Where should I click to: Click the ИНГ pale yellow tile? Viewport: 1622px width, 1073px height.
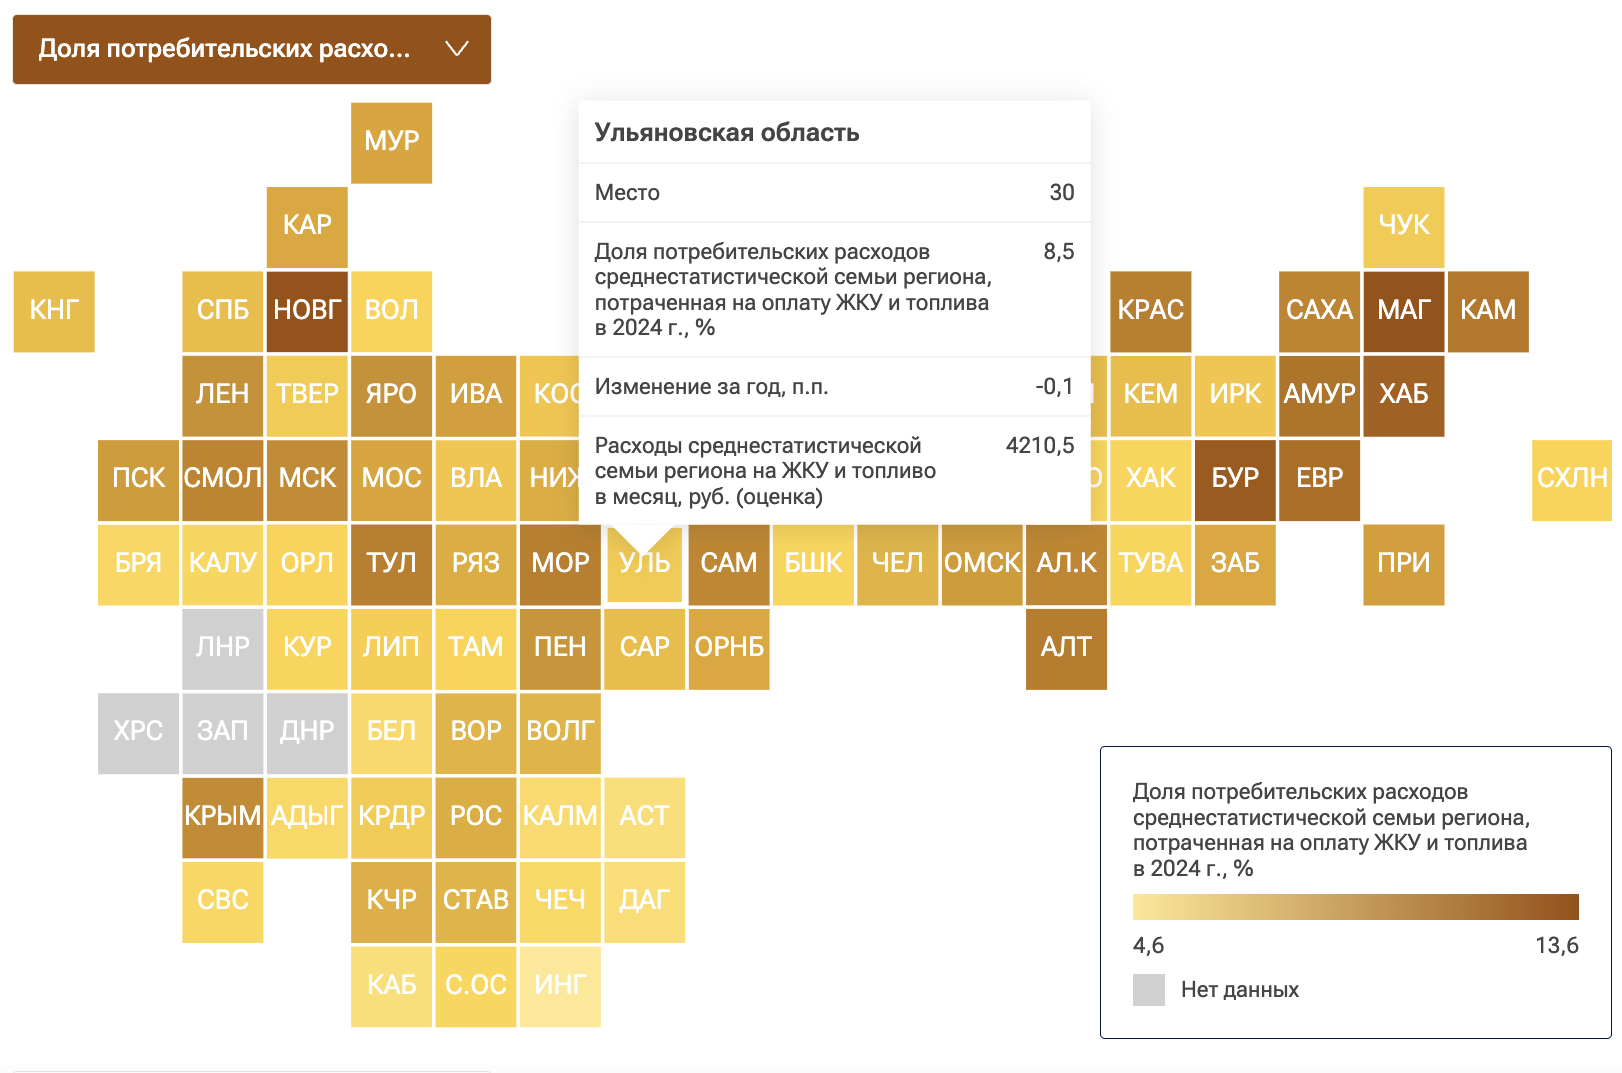560,986
